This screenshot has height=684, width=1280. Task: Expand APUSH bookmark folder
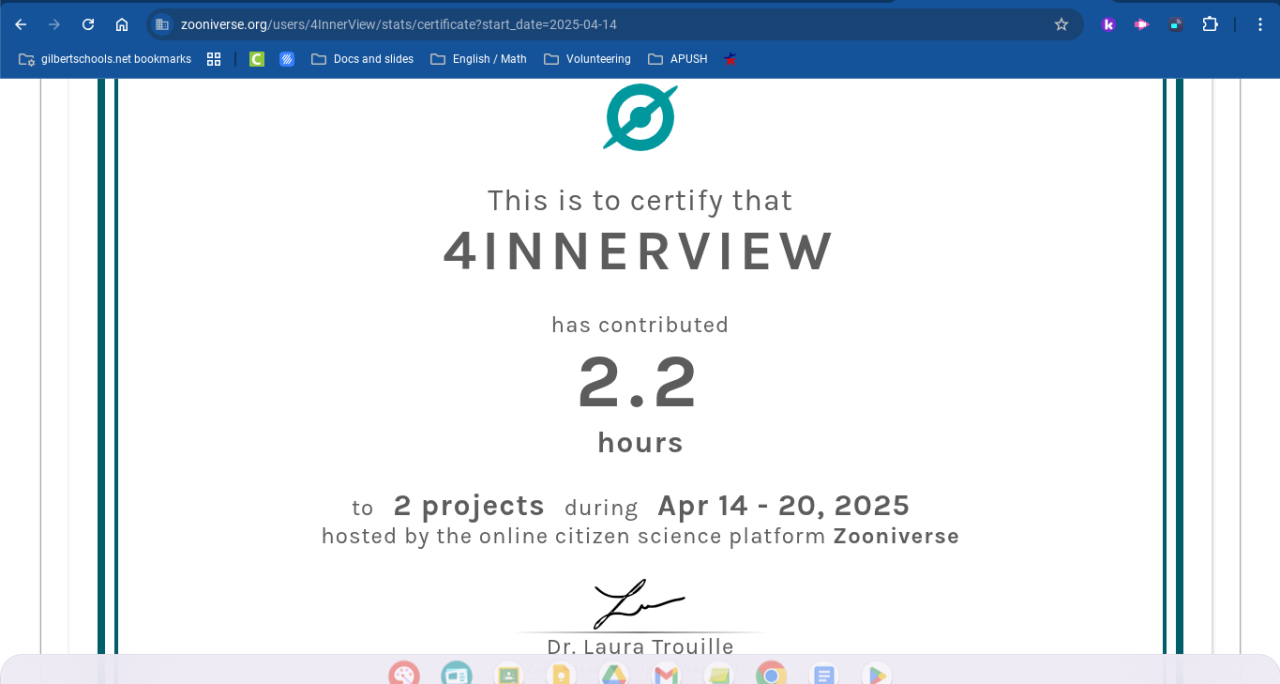[x=678, y=59]
